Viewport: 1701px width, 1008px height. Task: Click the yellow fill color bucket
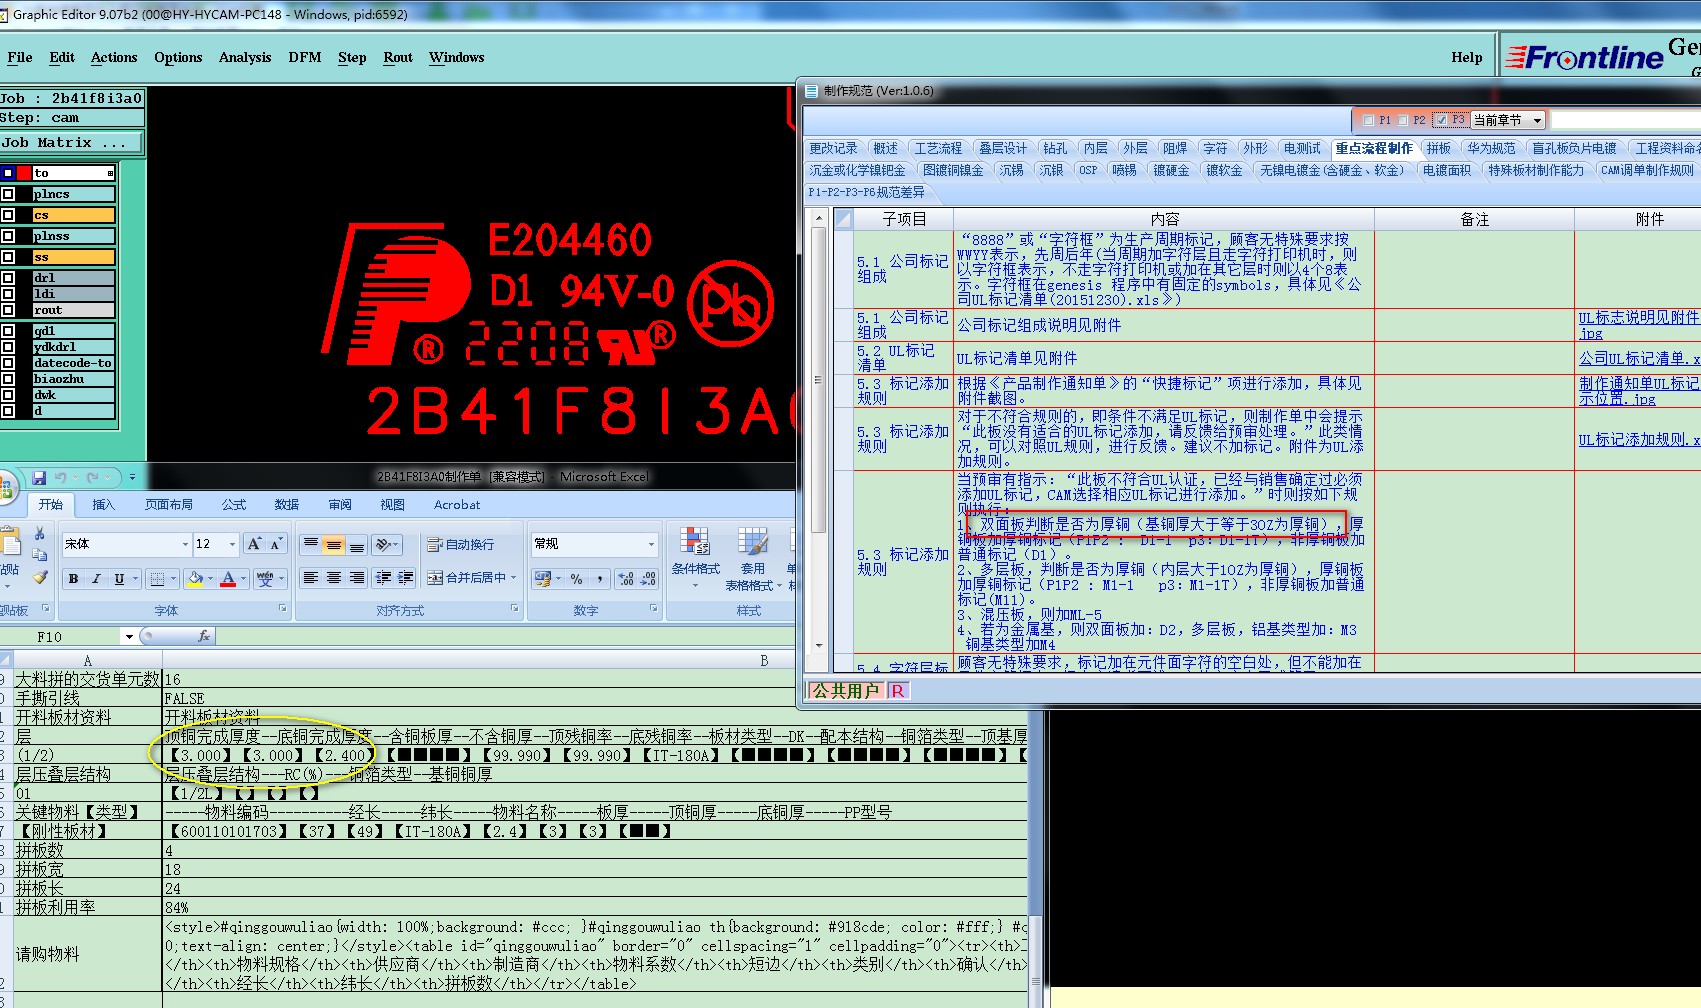coord(195,579)
